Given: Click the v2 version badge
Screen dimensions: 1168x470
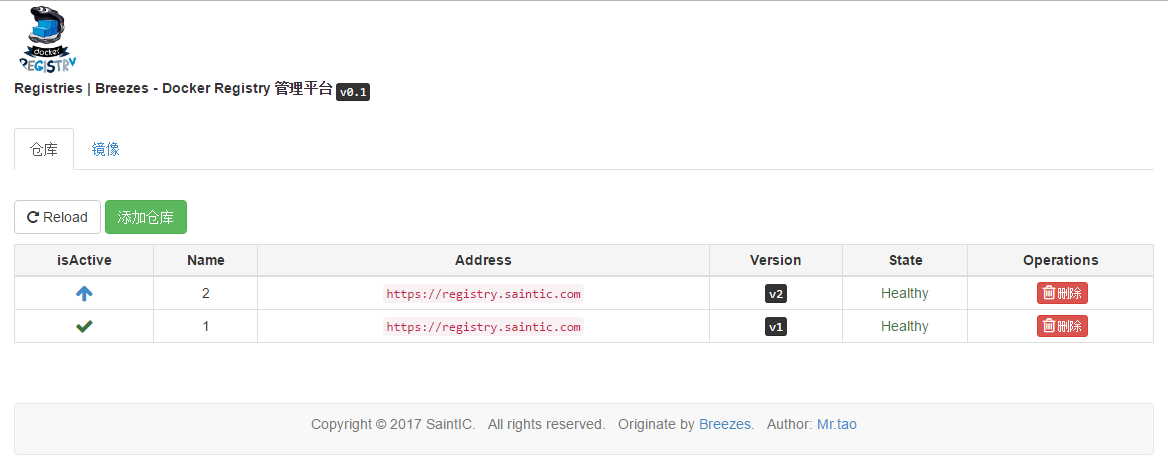Looking at the screenshot, I should click(775, 293).
